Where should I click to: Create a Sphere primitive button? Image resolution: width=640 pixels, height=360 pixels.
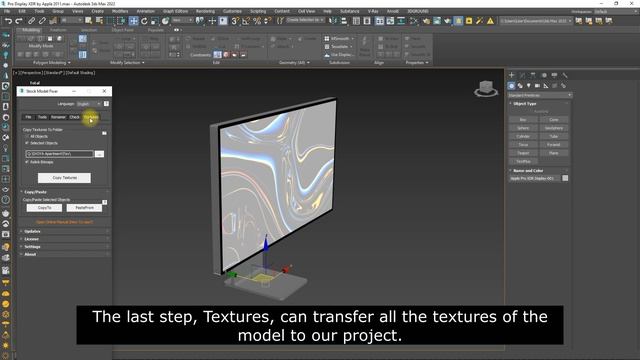(x=523, y=128)
